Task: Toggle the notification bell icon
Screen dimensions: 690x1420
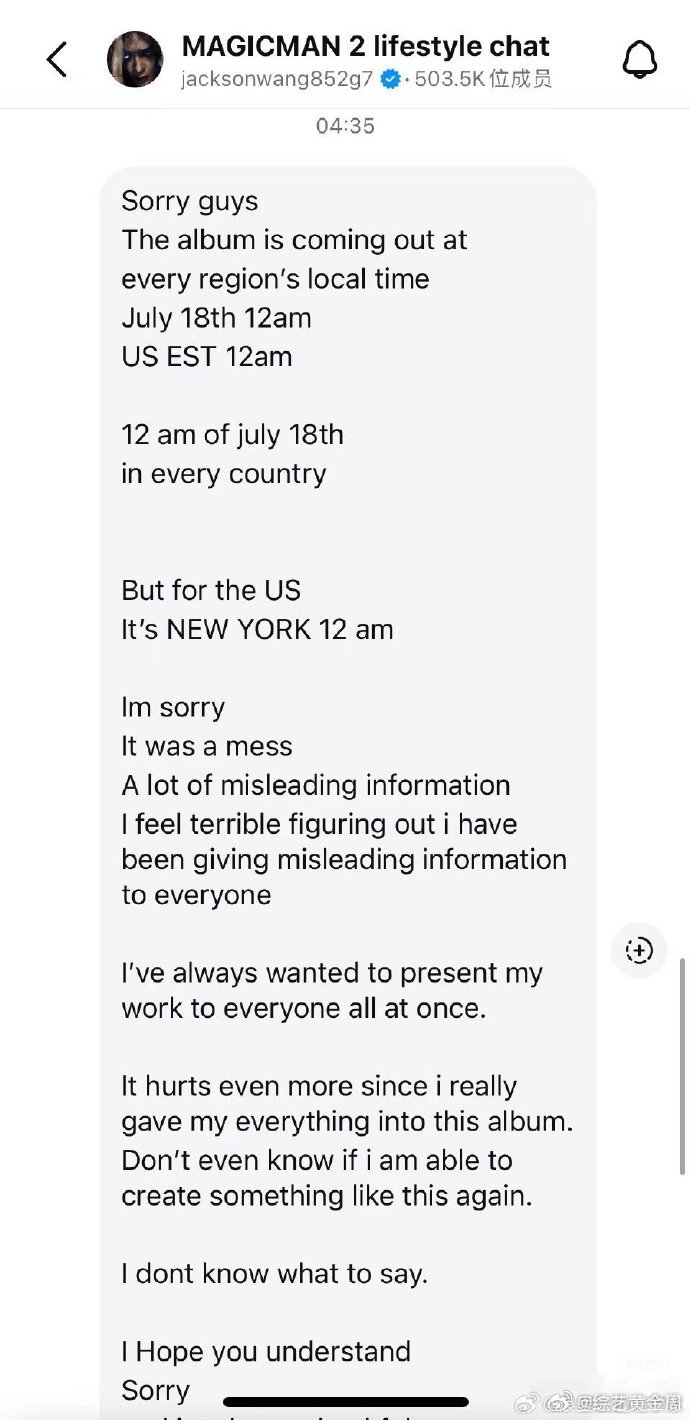Action: point(640,60)
